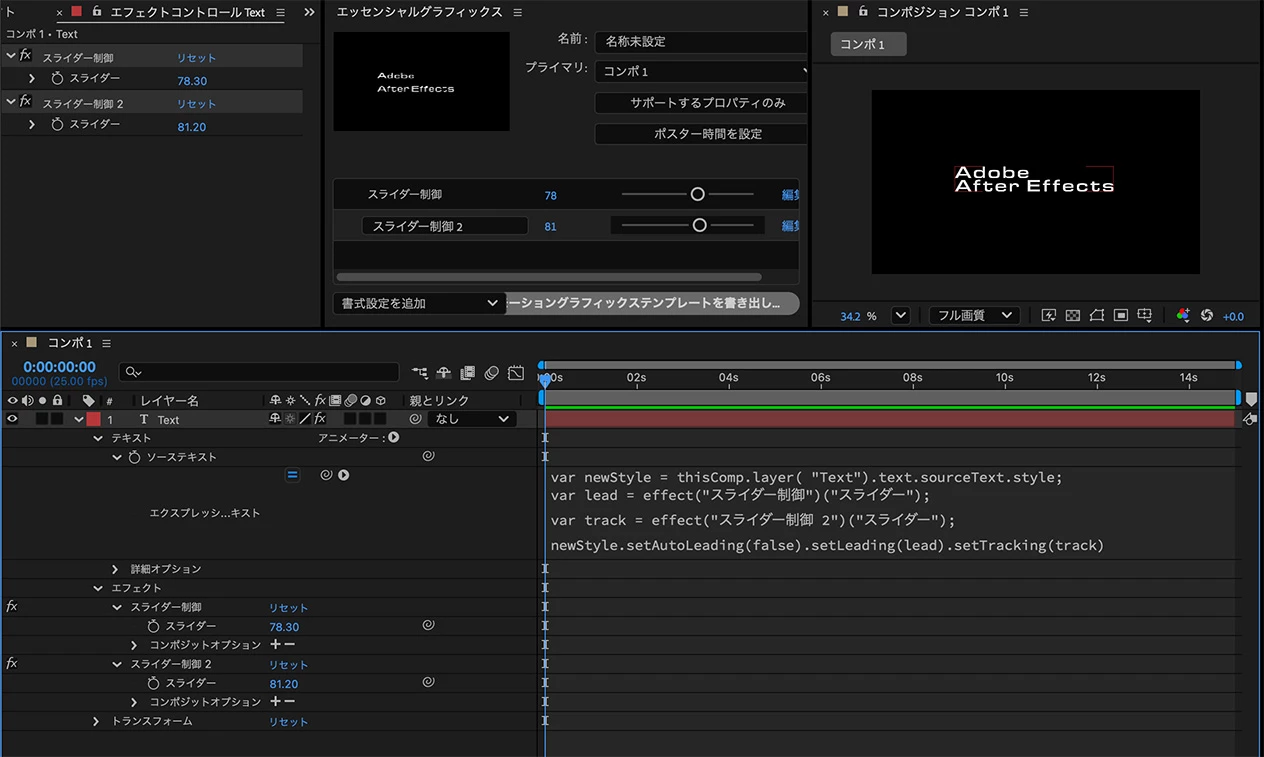Image resolution: width=1264 pixels, height=757 pixels.
Task: Click the 名前 field showing 名称未設定
Action: coord(701,42)
